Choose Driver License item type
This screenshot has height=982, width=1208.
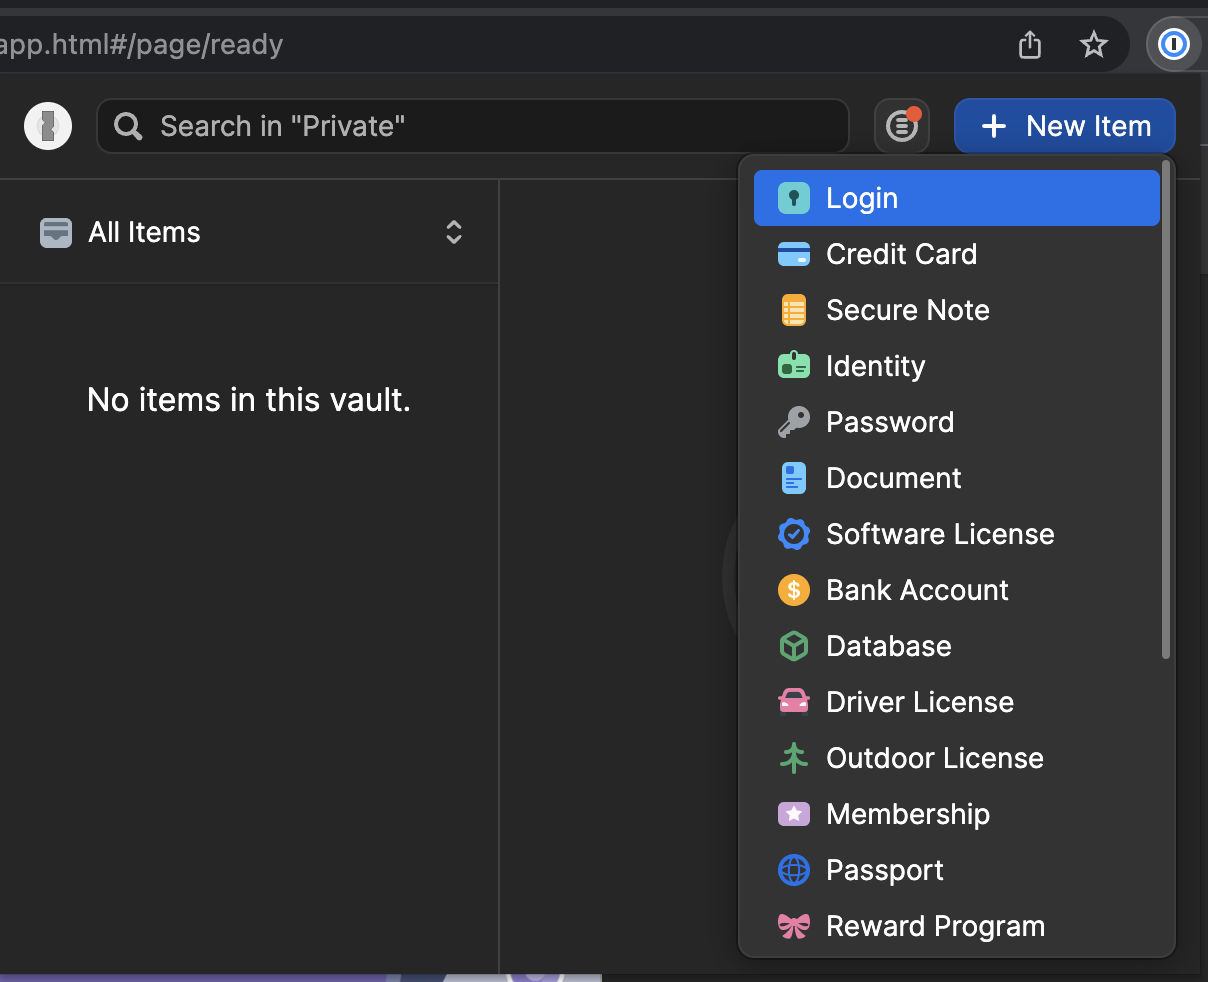click(919, 702)
